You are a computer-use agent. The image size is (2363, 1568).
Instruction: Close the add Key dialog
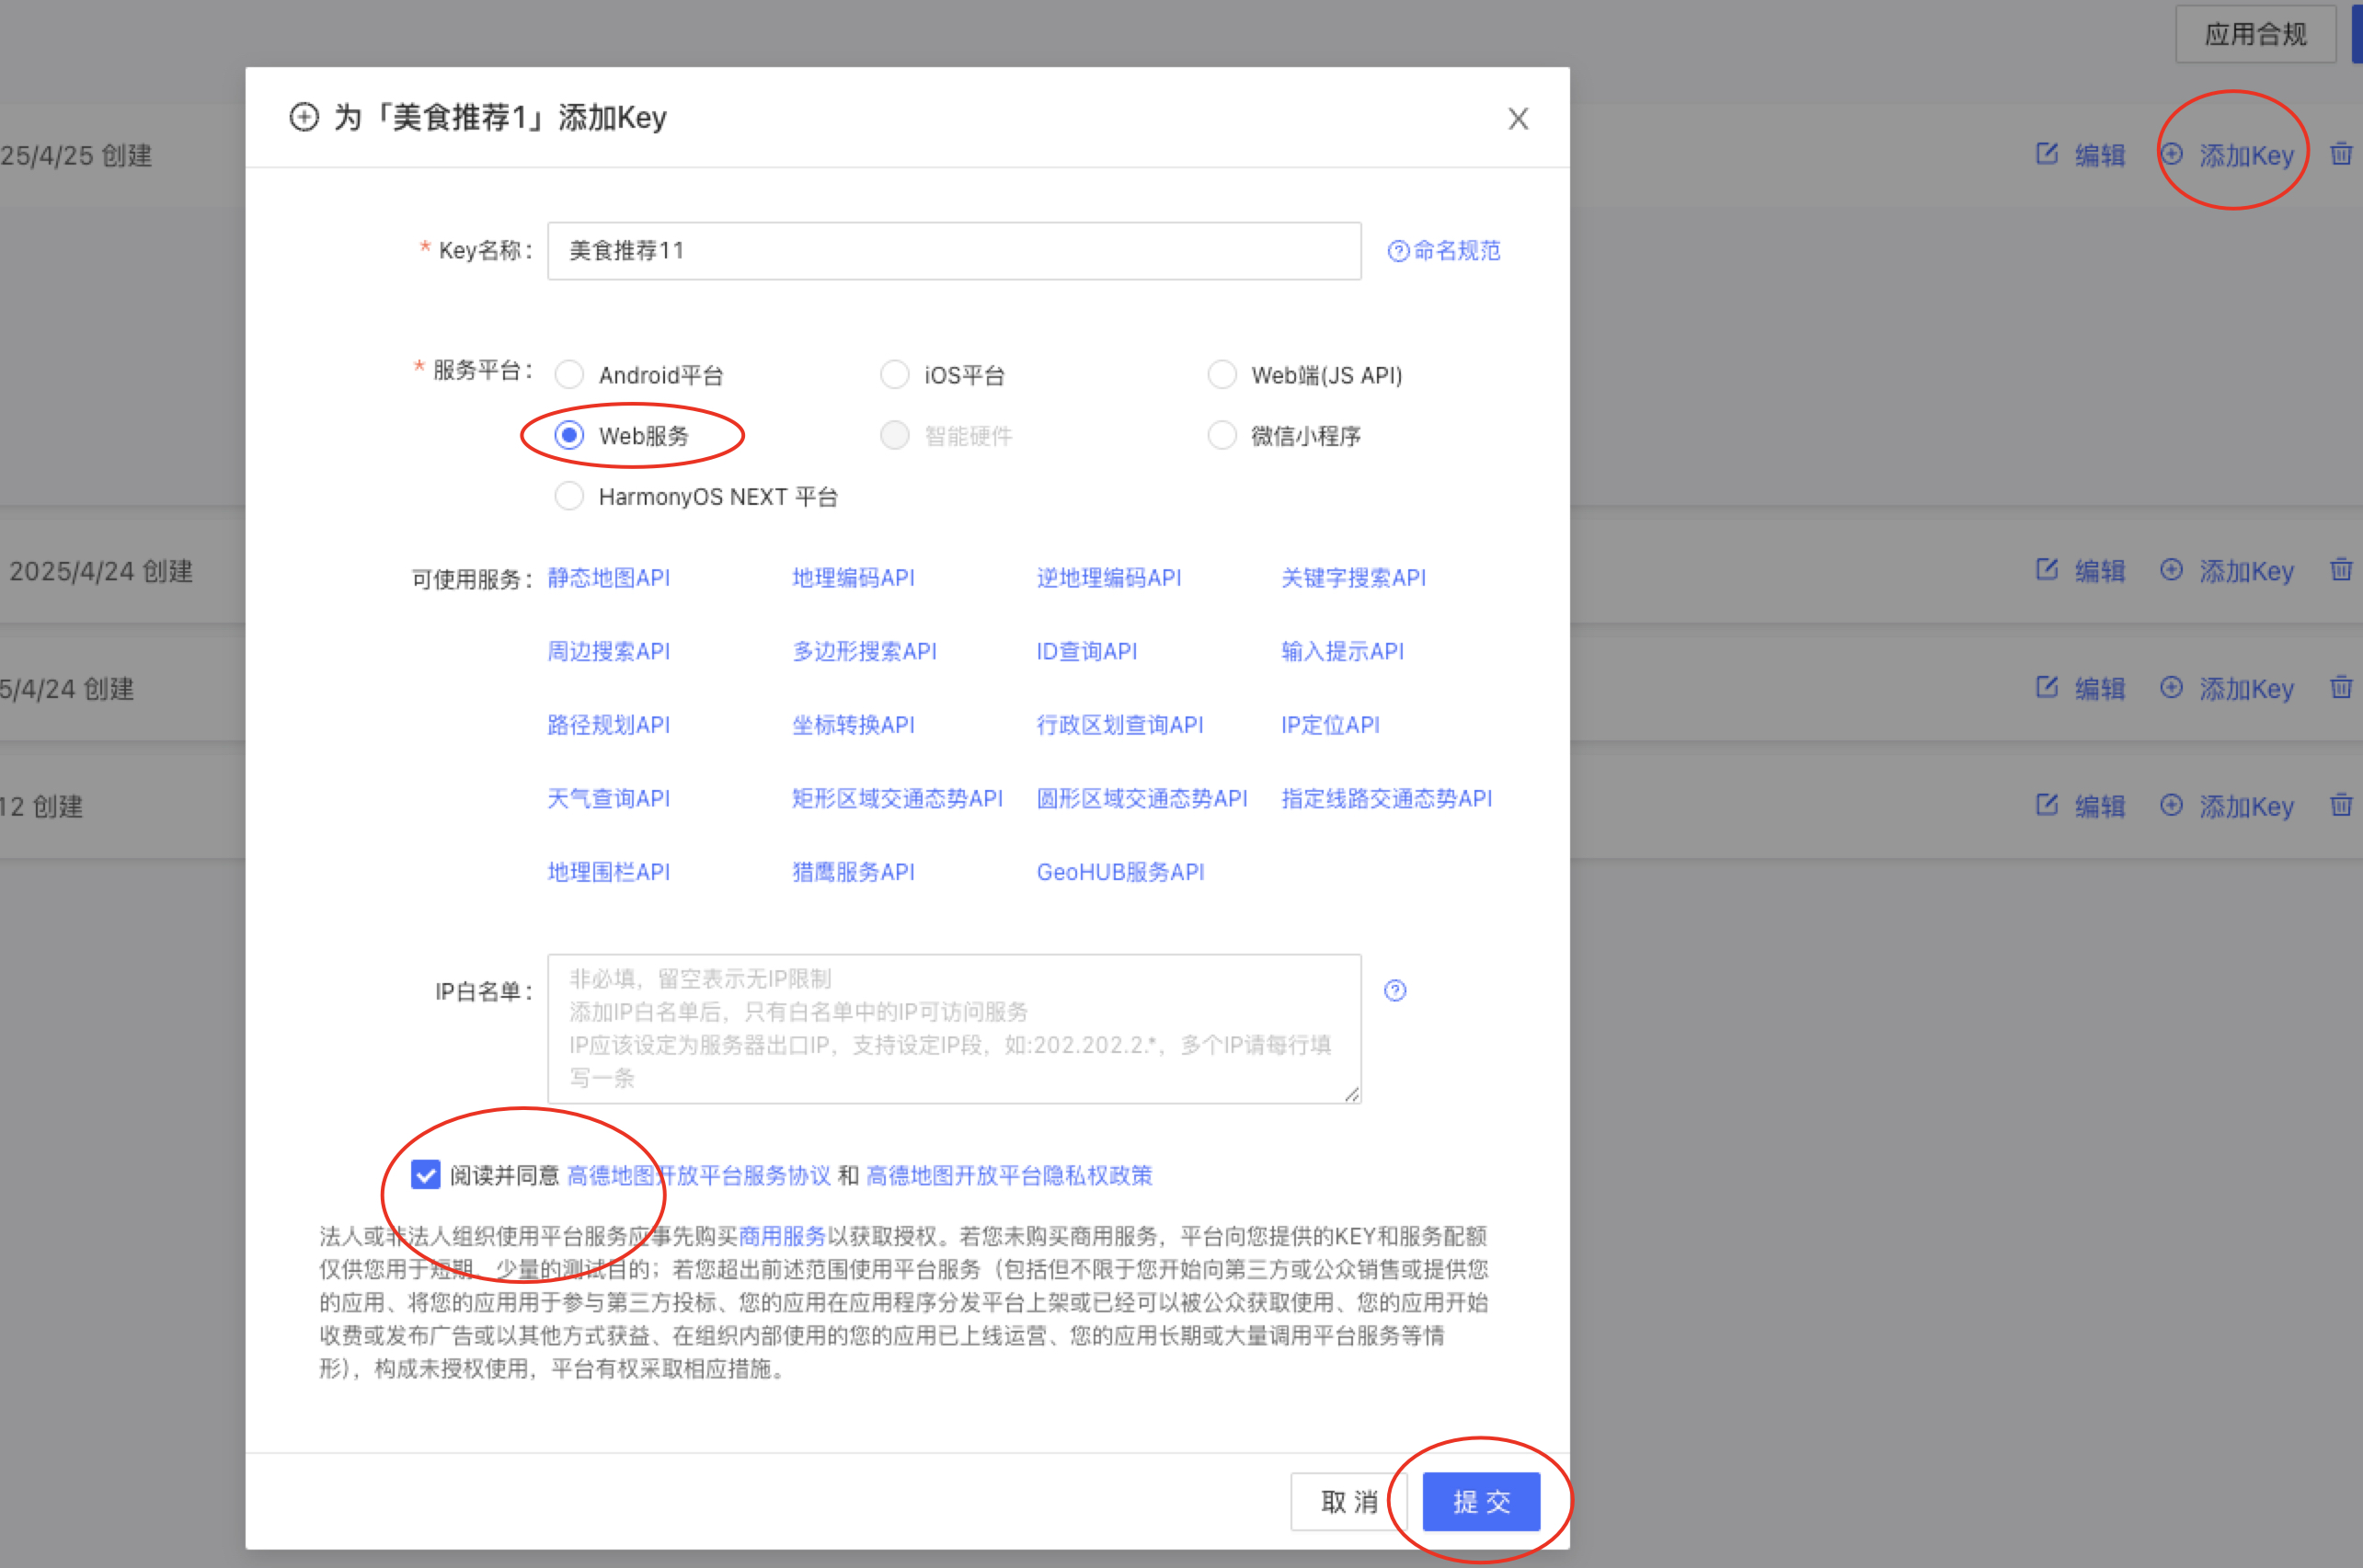[x=1517, y=119]
